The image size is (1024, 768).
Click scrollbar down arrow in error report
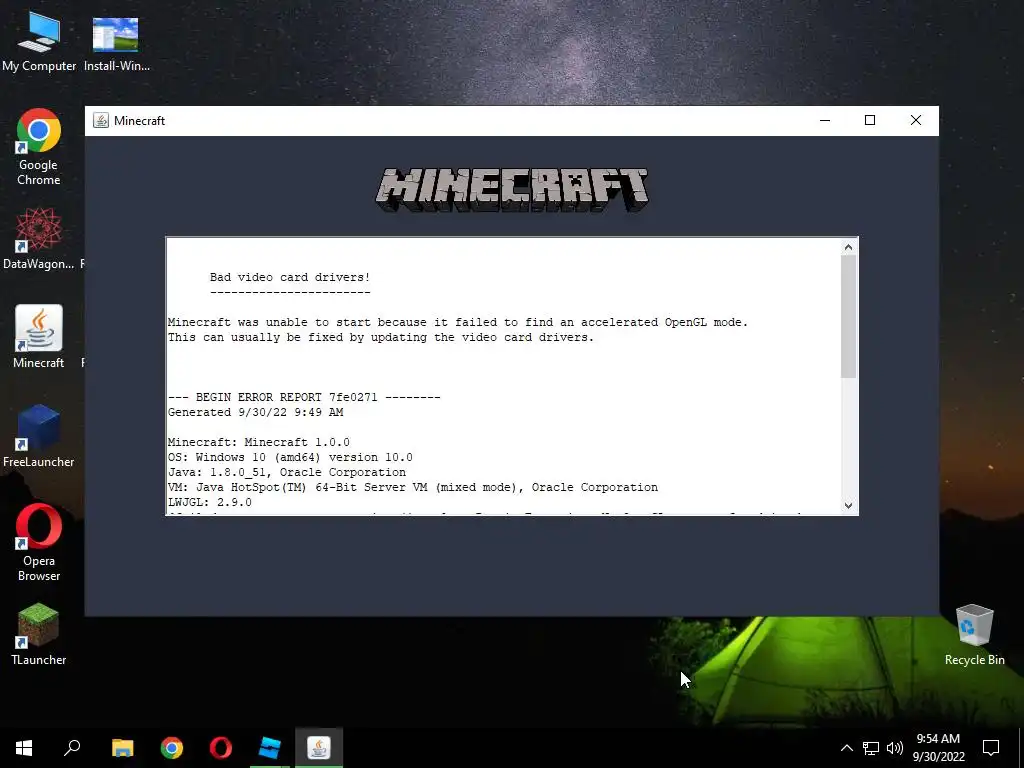(x=848, y=505)
